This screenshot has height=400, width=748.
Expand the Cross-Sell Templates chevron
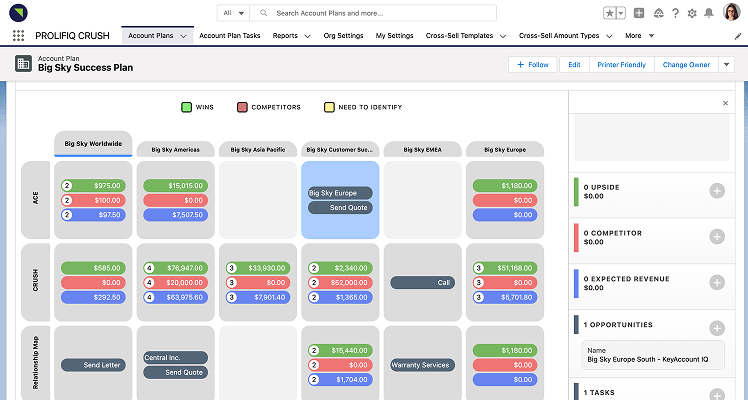click(x=502, y=36)
